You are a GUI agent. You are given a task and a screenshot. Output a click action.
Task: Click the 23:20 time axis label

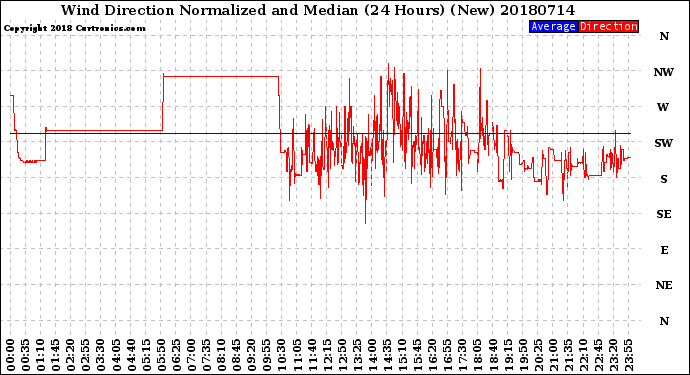coord(613,355)
